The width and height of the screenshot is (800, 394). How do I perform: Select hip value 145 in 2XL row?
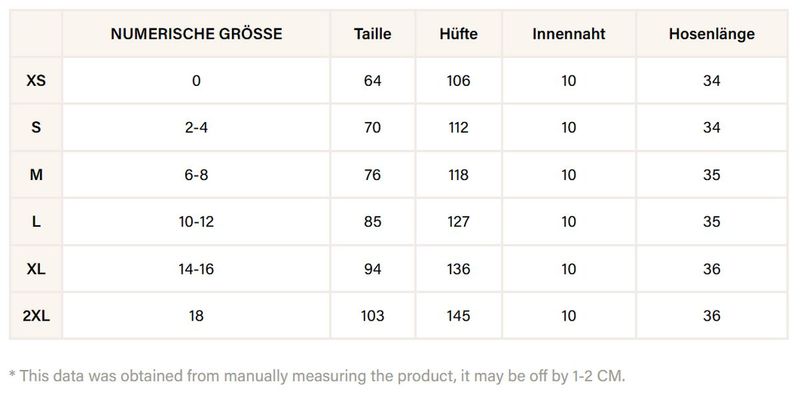[x=458, y=316]
